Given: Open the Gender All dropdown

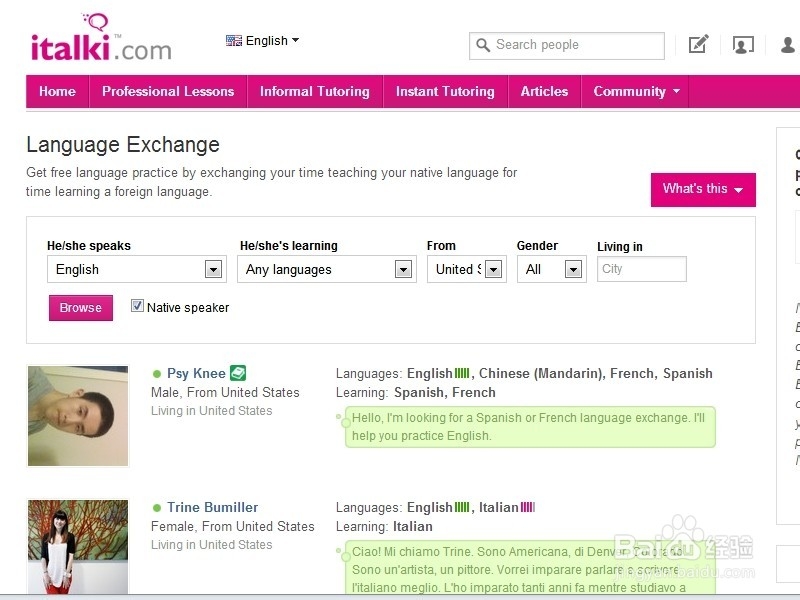Looking at the screenshot, I should (552, 269).
